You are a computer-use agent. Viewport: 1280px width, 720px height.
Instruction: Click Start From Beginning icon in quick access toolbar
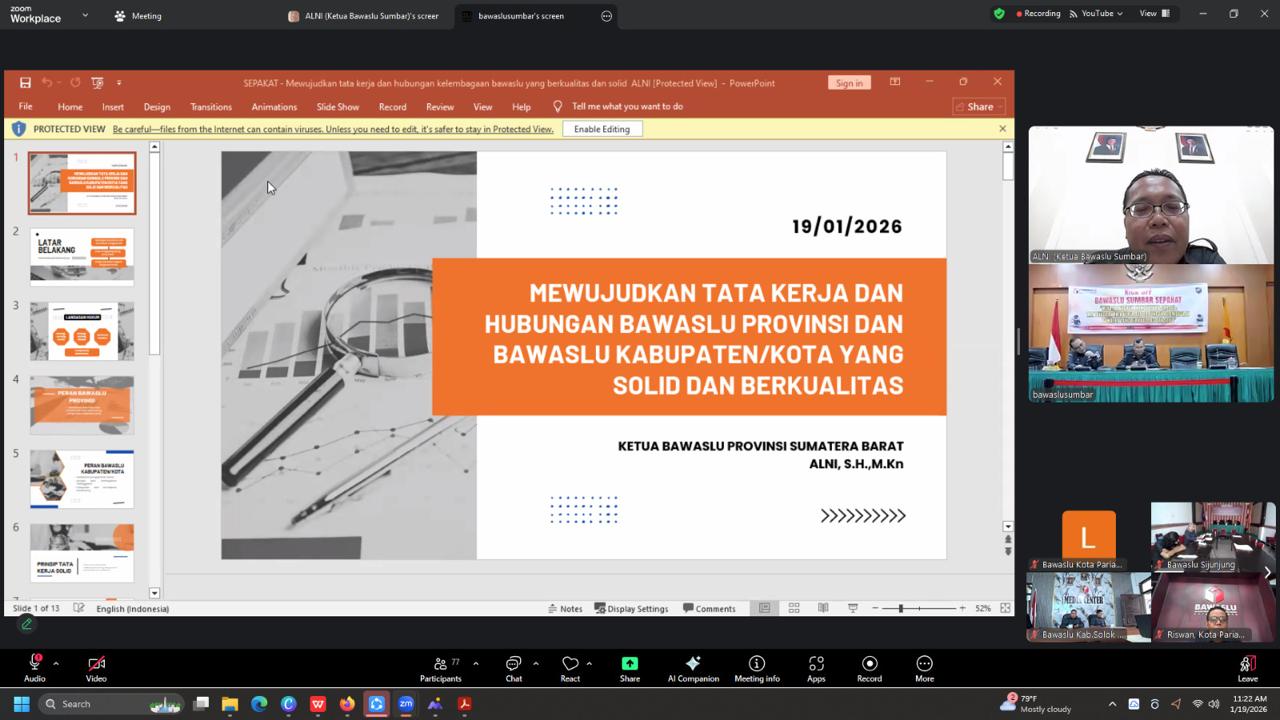97,83
